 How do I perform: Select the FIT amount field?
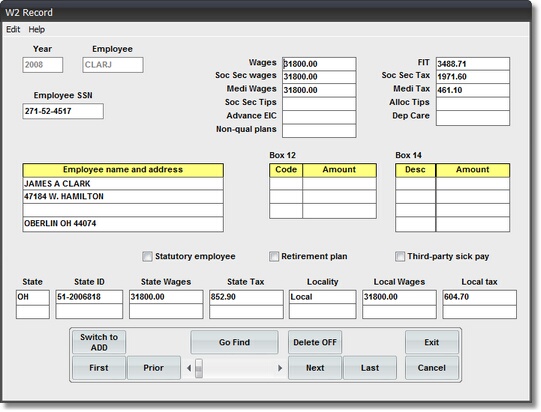coord(473,64)
